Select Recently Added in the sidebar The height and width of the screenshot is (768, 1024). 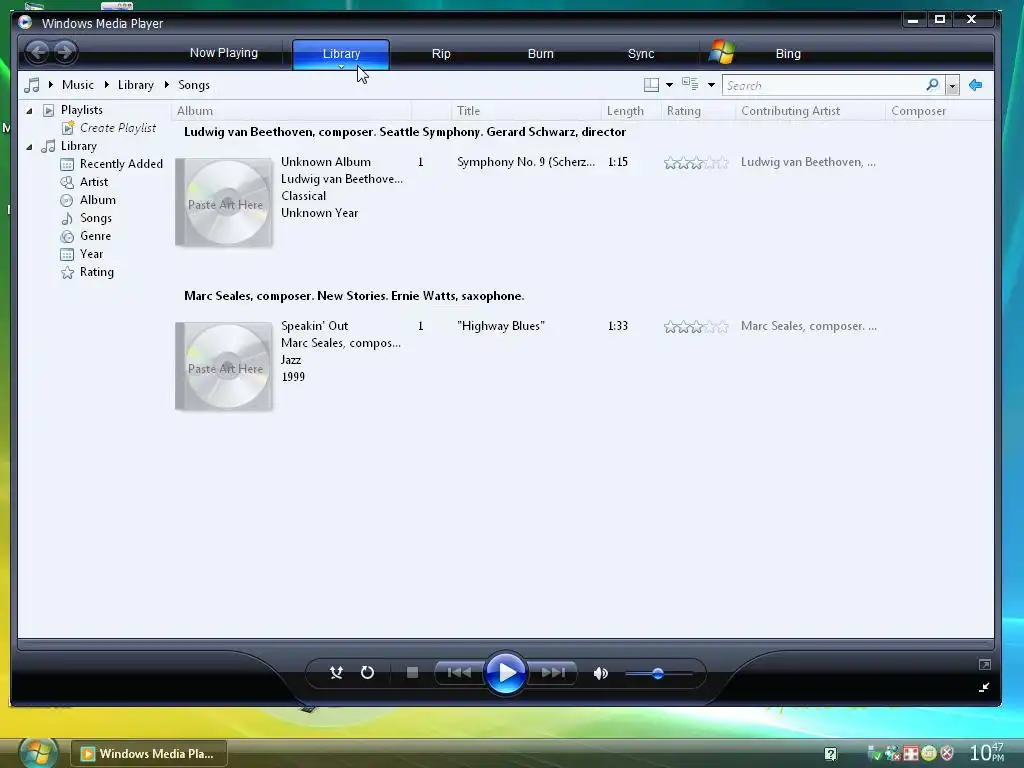click(121, 164)
